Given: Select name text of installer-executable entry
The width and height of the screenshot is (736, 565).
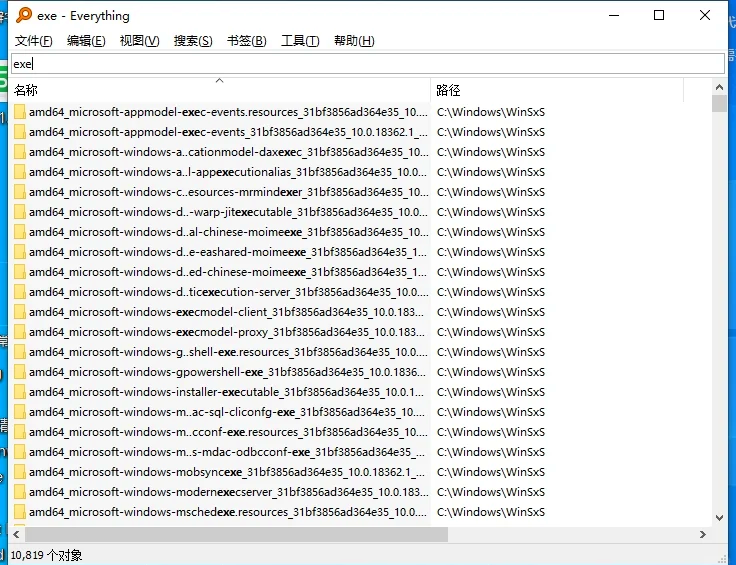Looking at the screenshot, I should tap(226, 392).
